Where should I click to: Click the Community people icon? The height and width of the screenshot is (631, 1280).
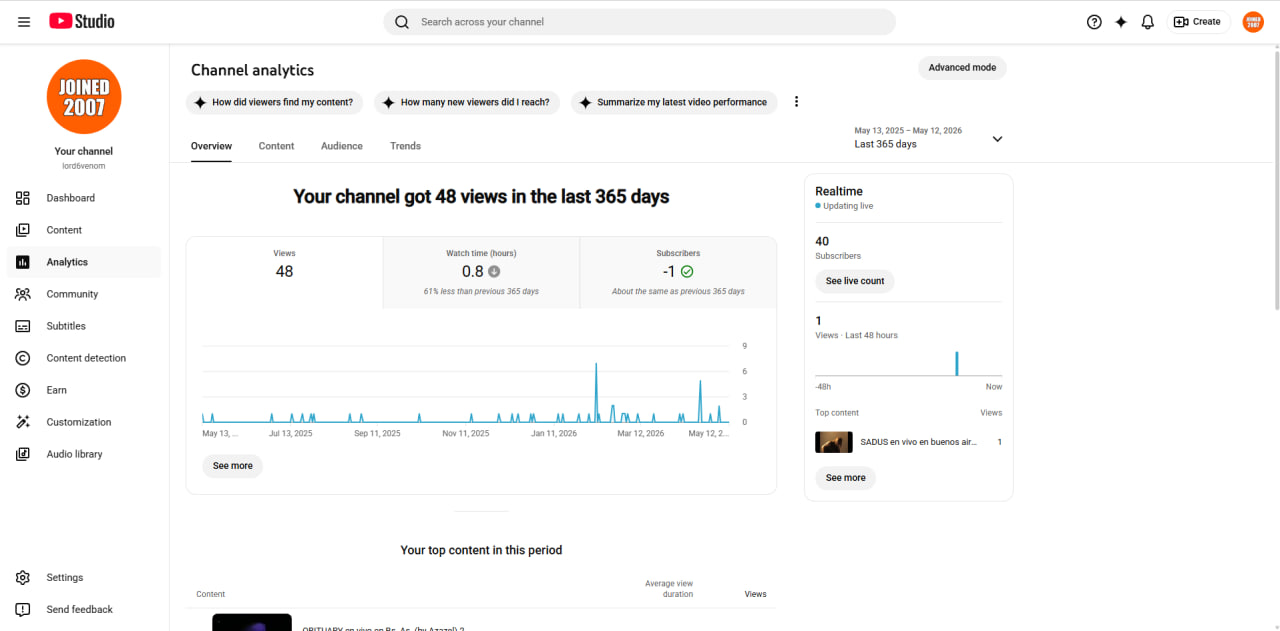pyautogui.click(x=23, y=294)
